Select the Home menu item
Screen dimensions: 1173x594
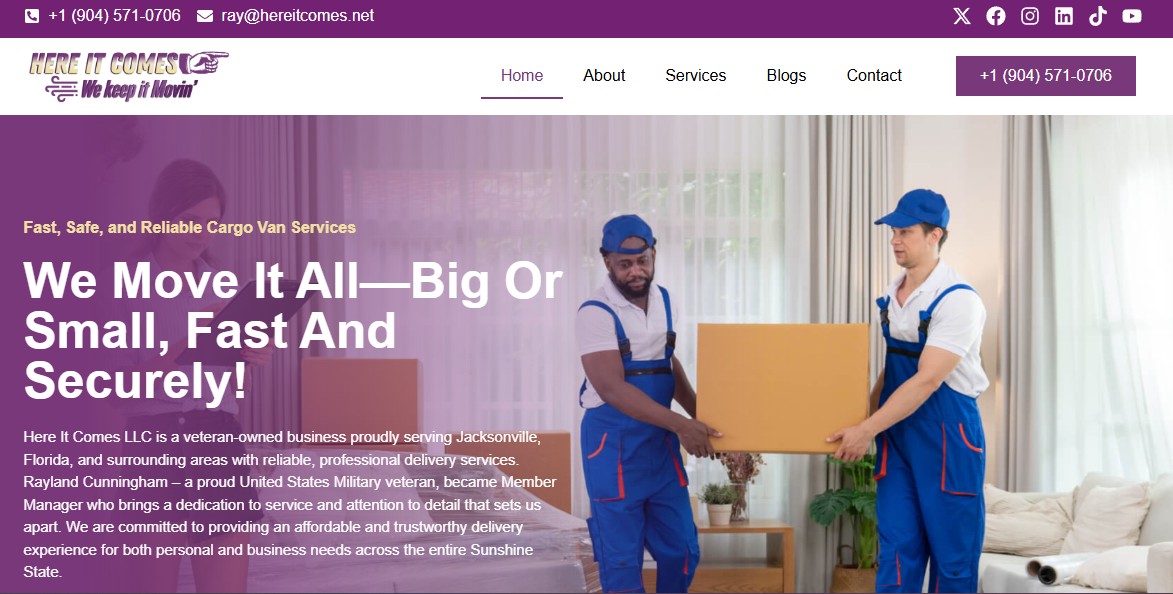(521, 76)
